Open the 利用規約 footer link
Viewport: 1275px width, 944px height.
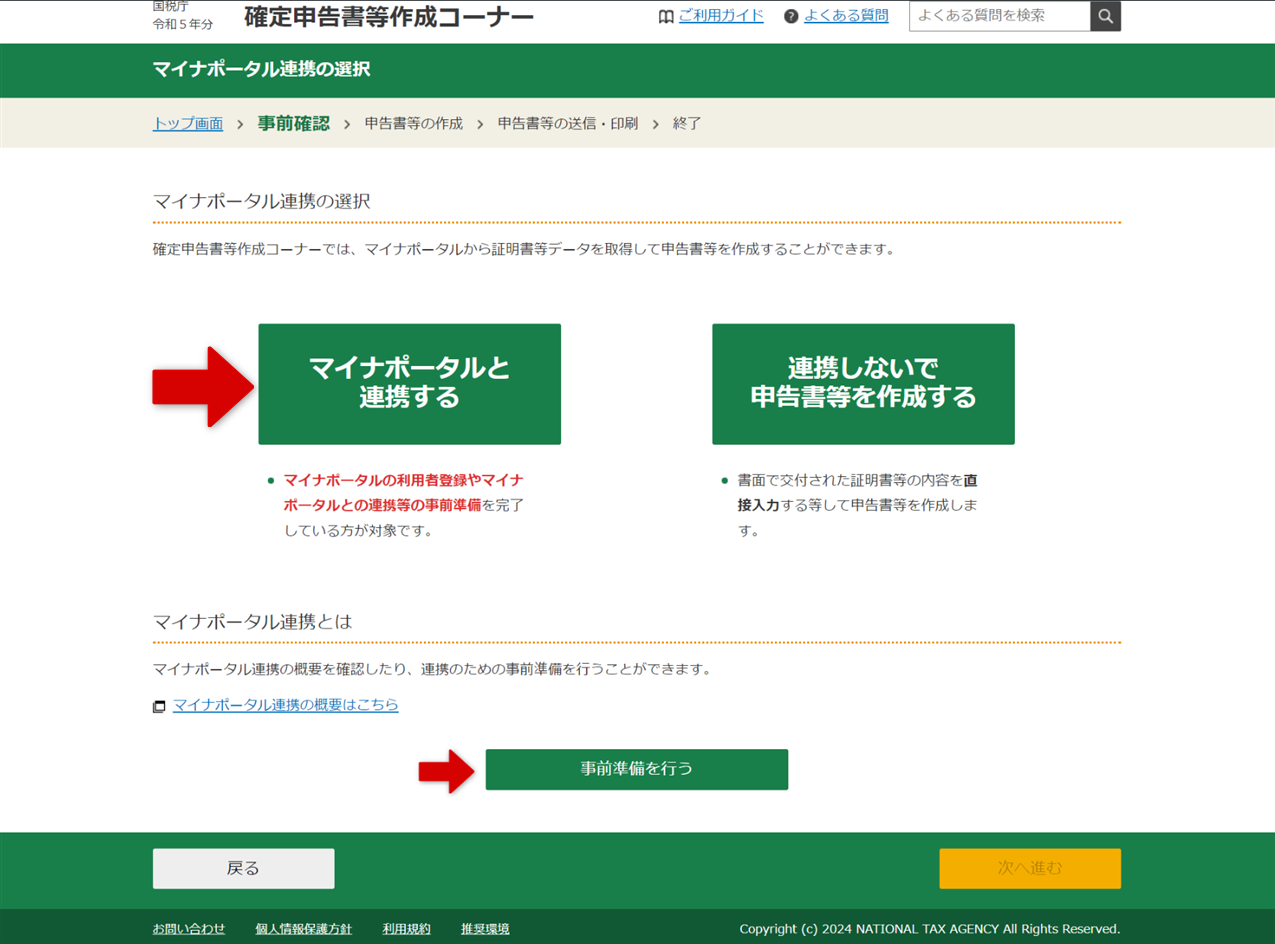pos(406,928)
